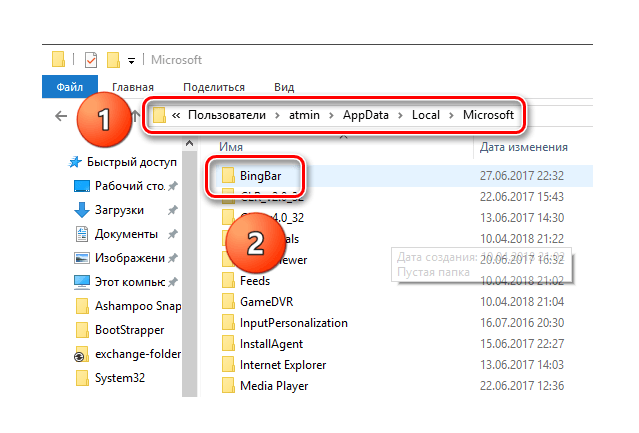The height and width of the screenshot is (433, 639).
Task: Switch to the Главная tab
Action: [x=133, y=87]
